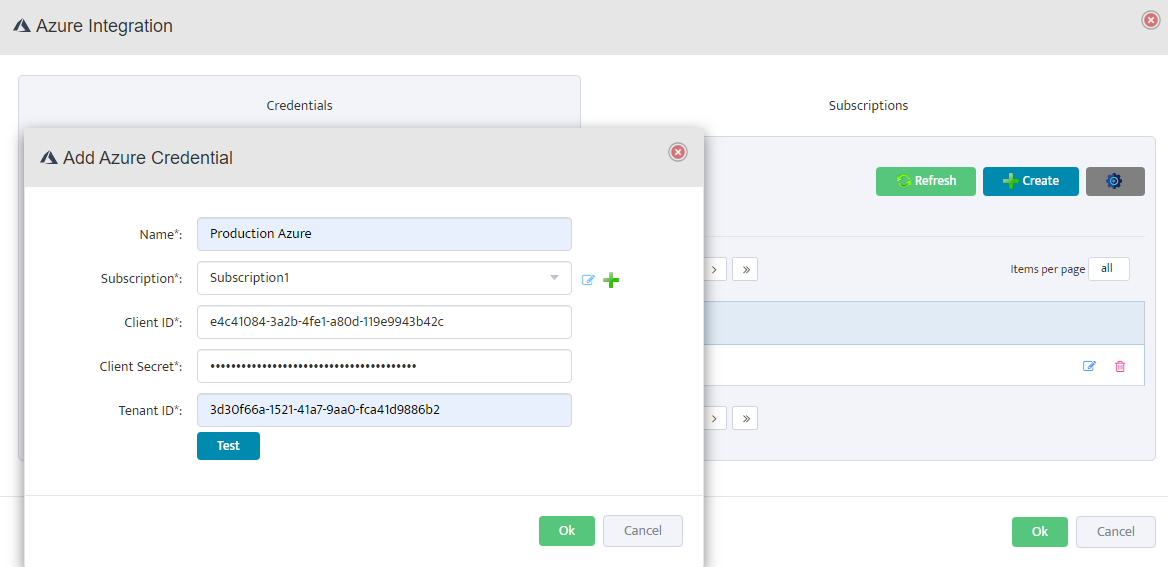Screen dimensions: 1168x567
Task: Close the Add Azure Credential dialog
Action: (x=677, y=152)
